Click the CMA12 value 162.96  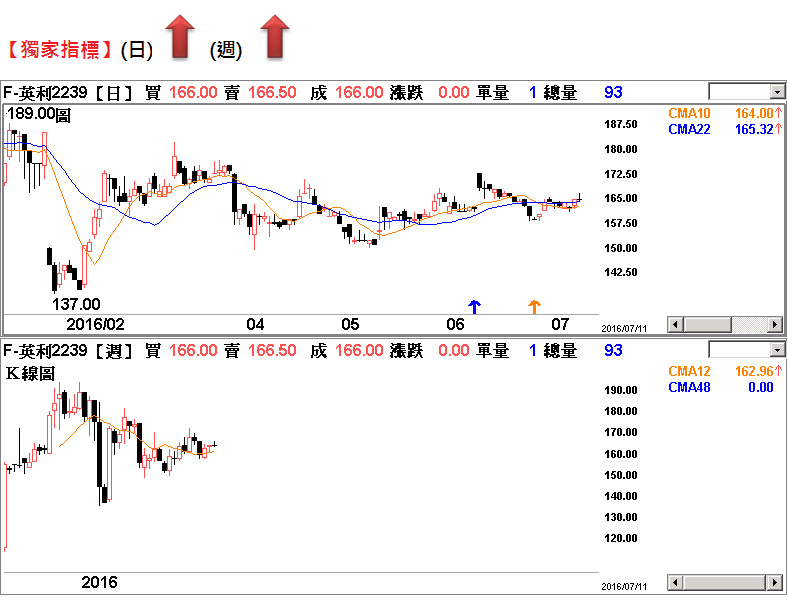pos(754,371)
